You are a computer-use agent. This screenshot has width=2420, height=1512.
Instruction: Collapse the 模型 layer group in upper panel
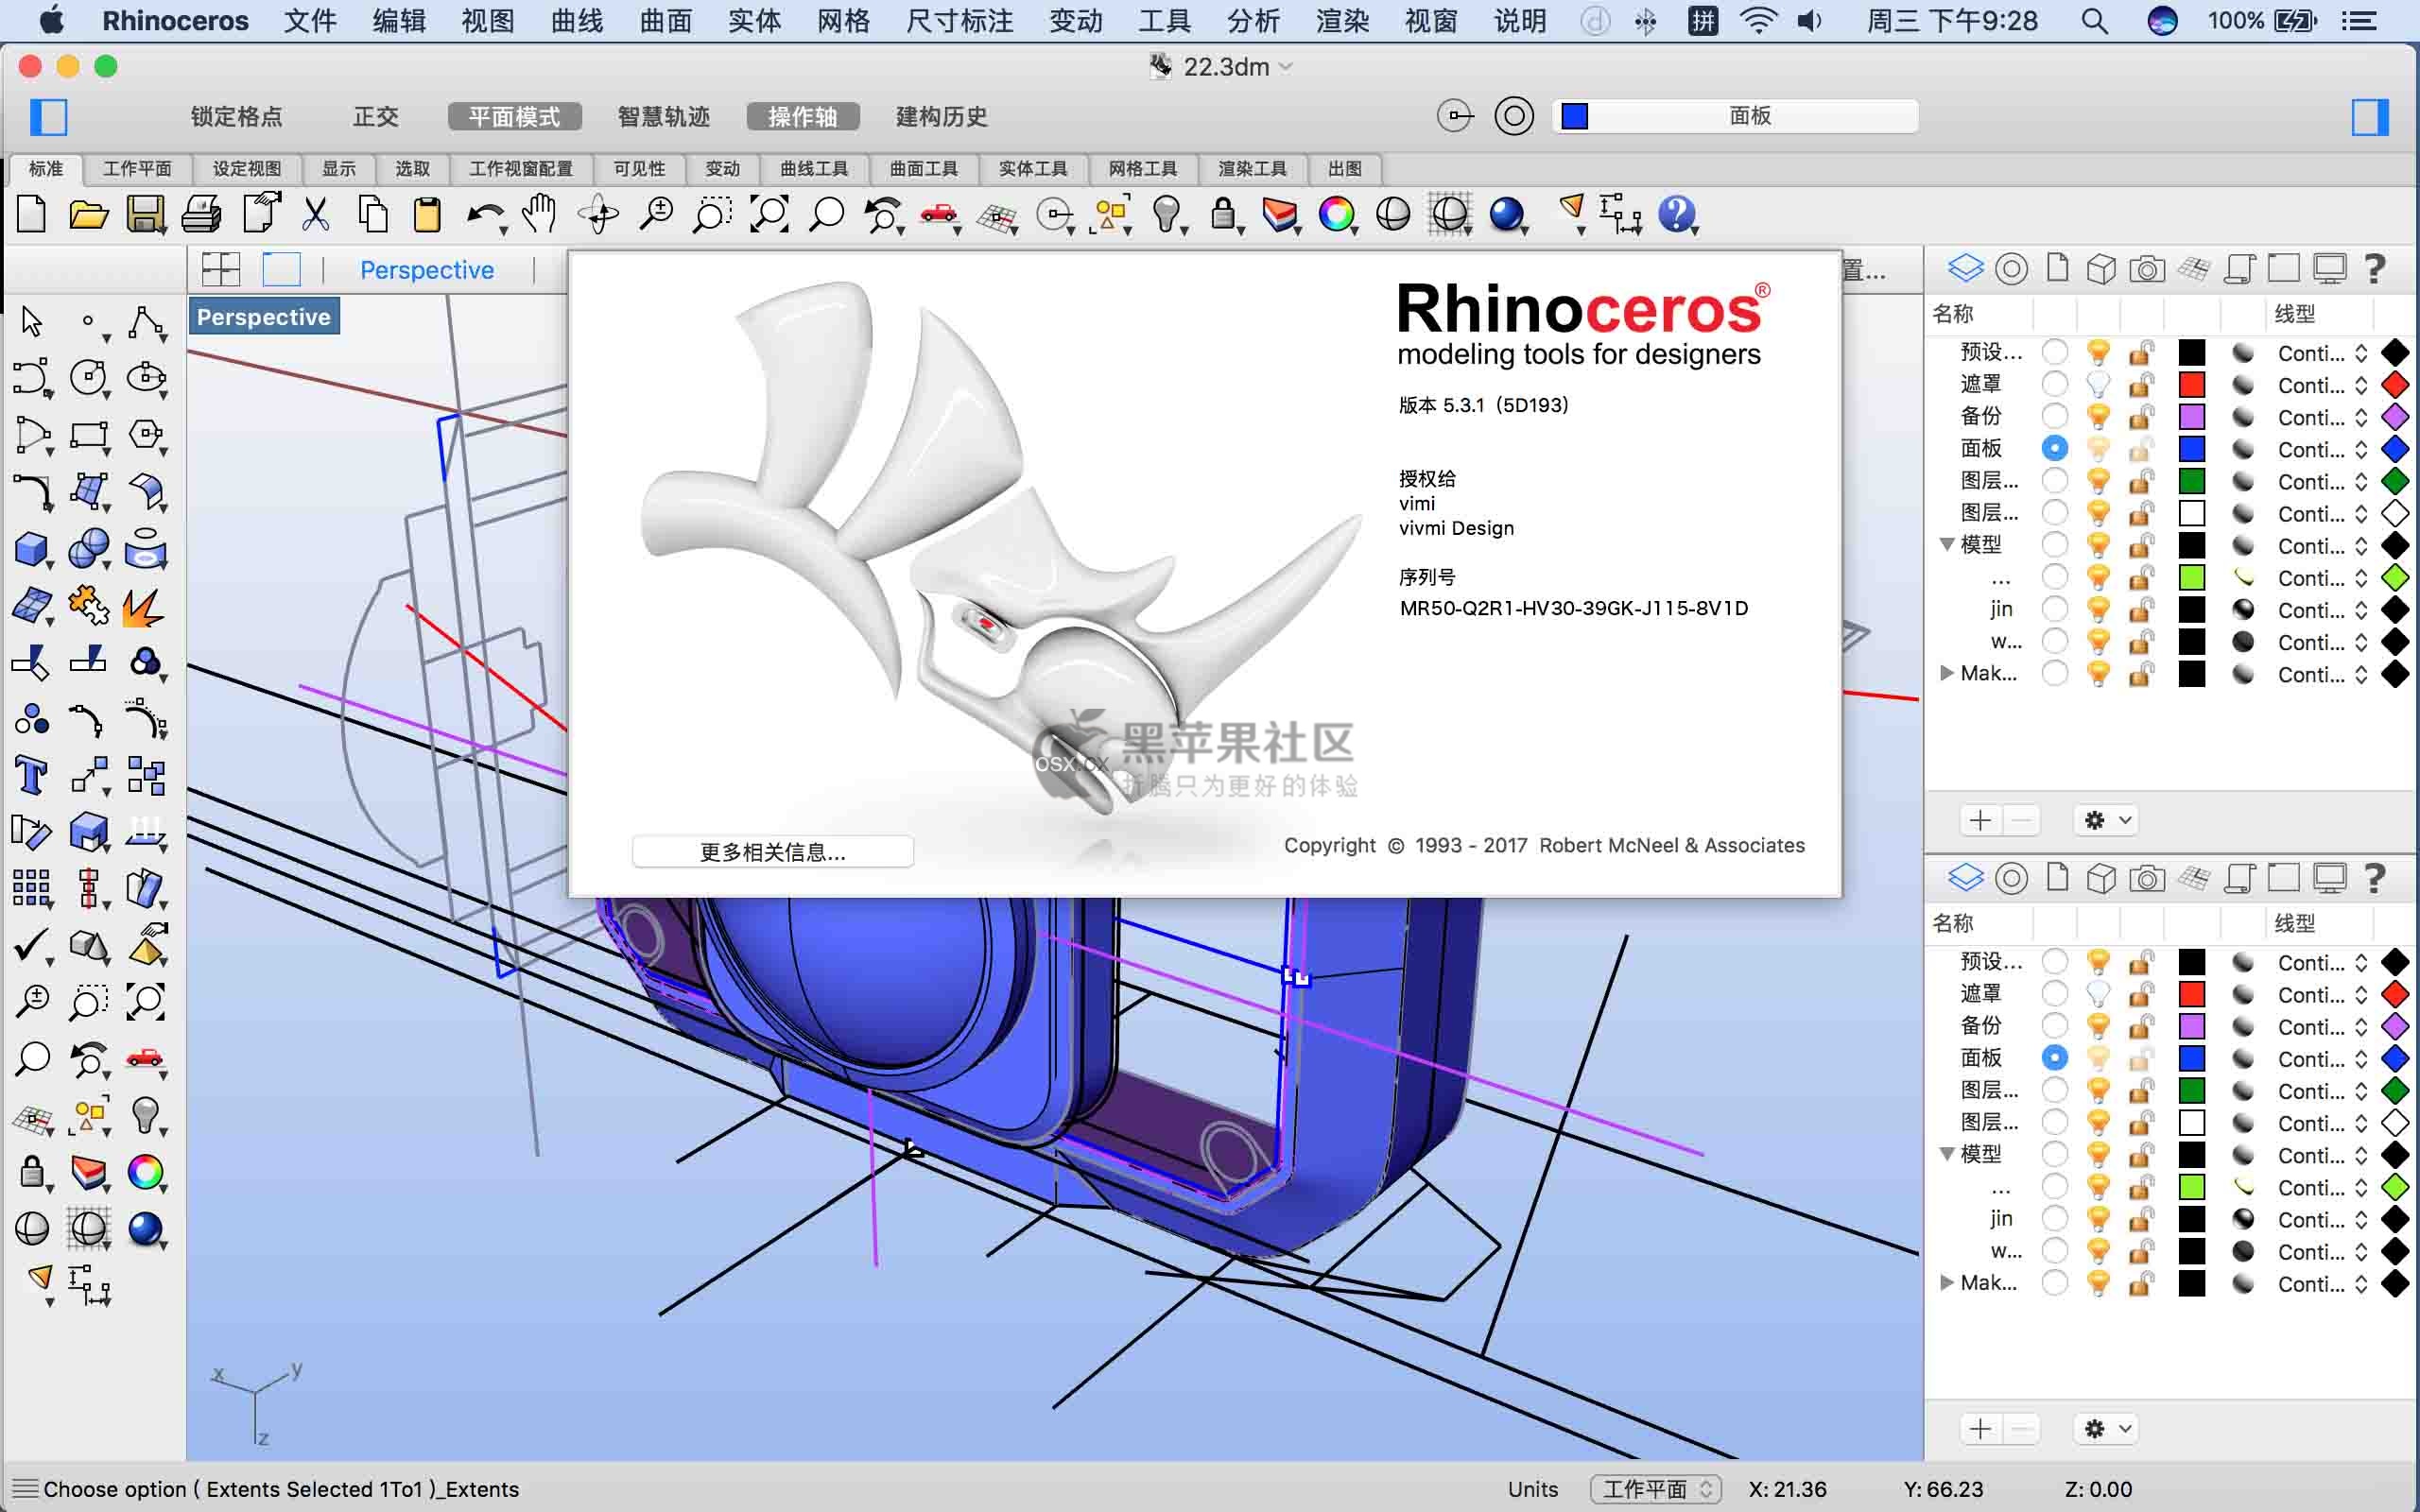[x=1946, y=545]
